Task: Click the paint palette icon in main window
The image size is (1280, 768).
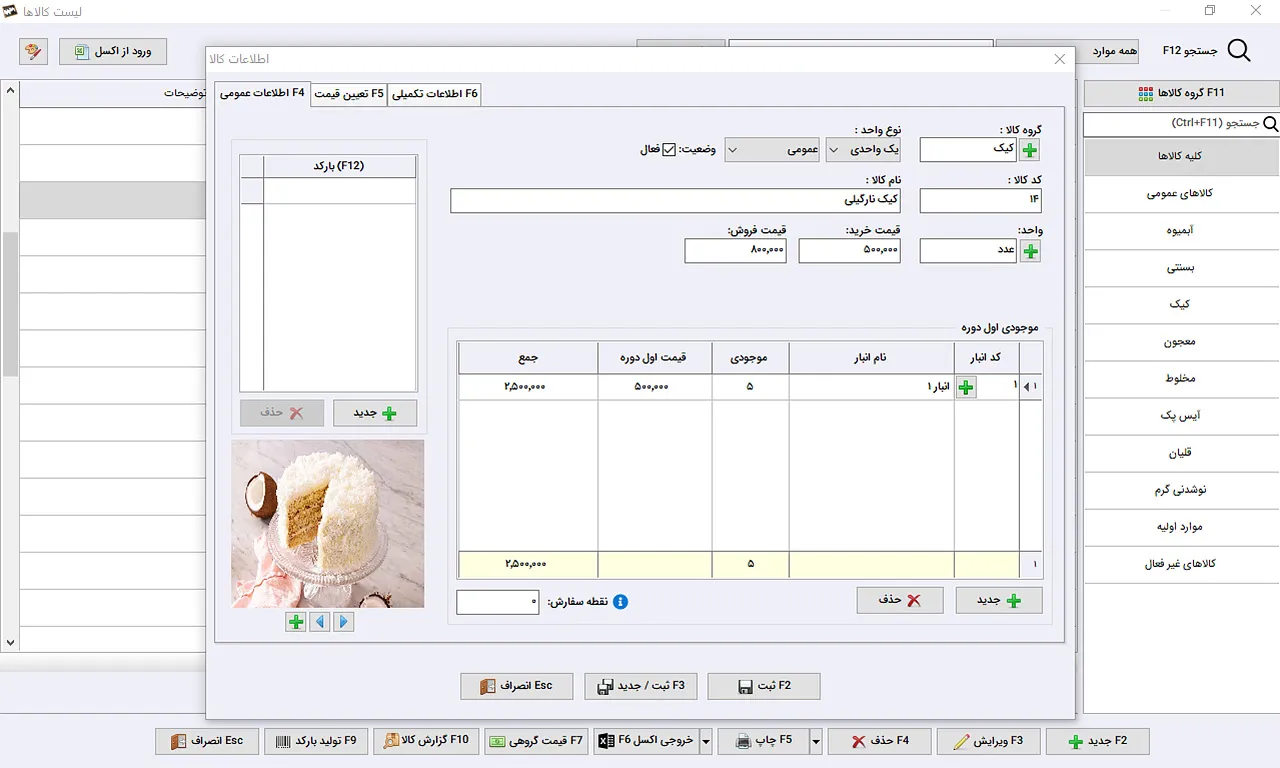Action: coord(33,51)
